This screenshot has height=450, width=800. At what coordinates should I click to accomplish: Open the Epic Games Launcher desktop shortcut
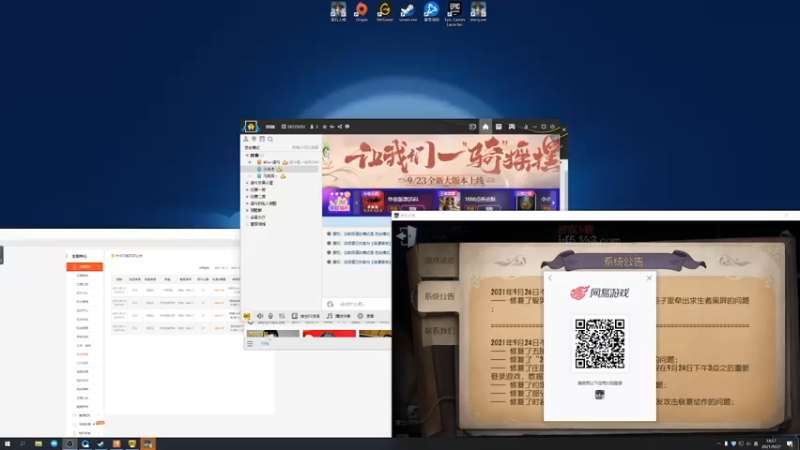455,13
